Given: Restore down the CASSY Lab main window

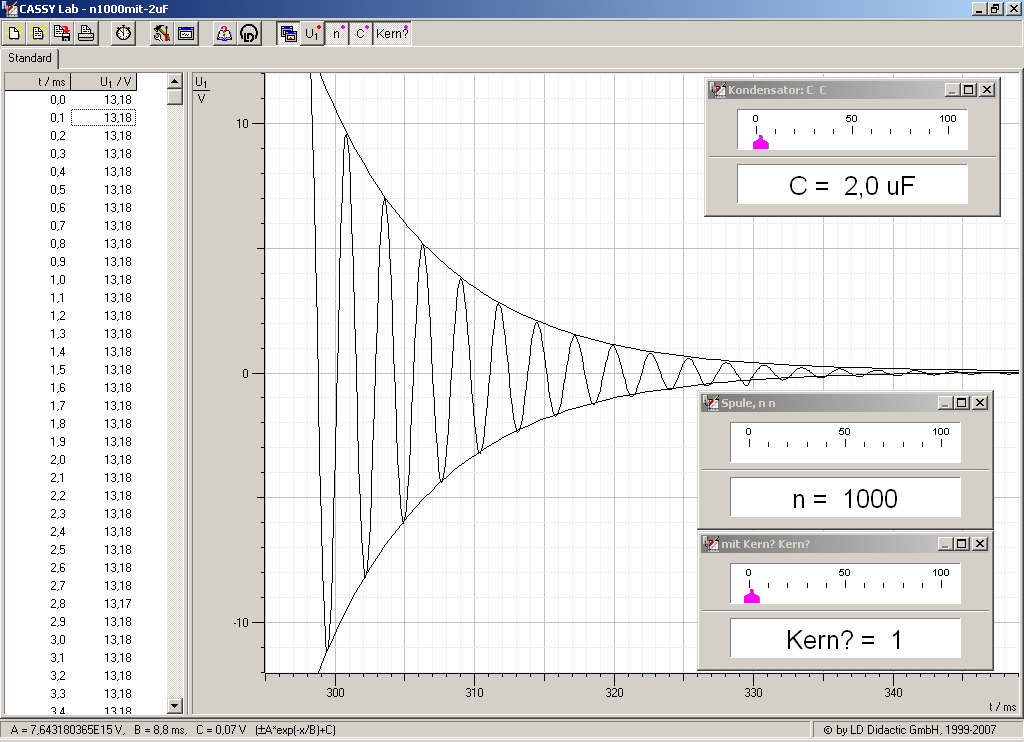Looking at the screenshot, I should tap(995, 8).
